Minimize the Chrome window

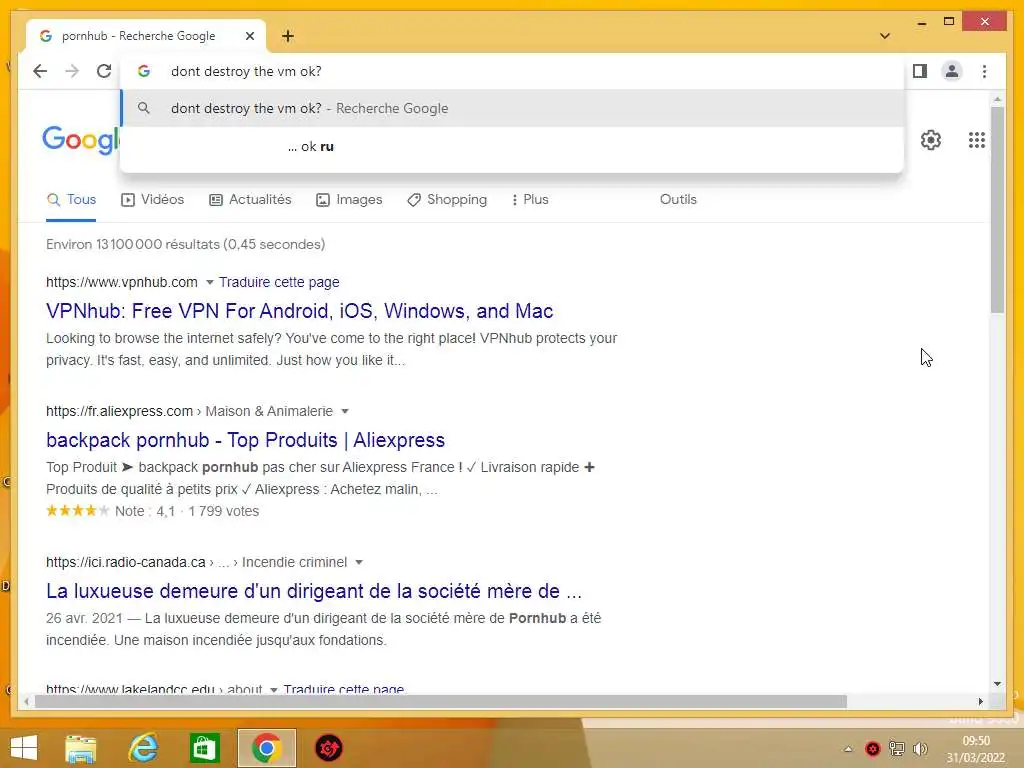click(x=921, y=22)
